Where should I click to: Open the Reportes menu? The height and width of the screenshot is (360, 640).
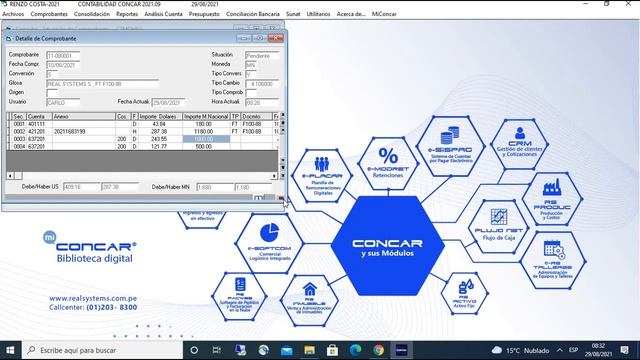[127, 14]
